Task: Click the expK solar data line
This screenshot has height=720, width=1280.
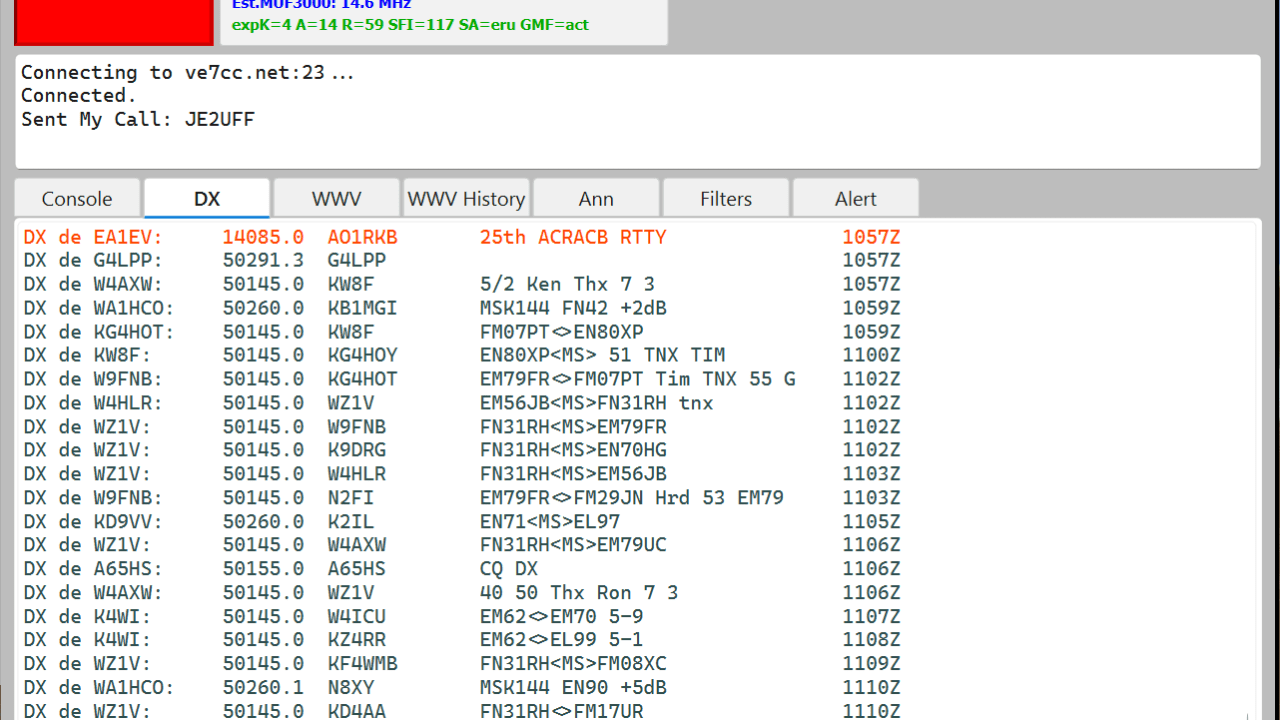Action: [x=410, y=25]
